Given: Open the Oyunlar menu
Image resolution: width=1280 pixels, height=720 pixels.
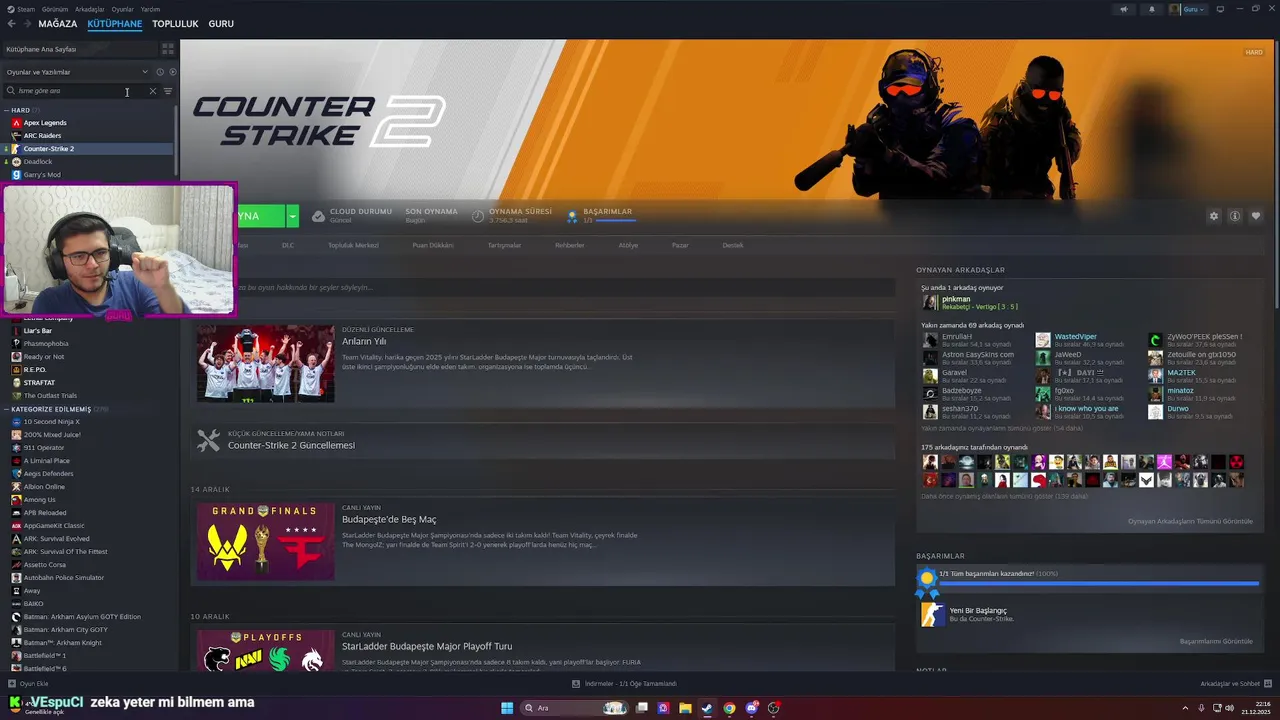Looking at the screenshot, I should 122,9.
